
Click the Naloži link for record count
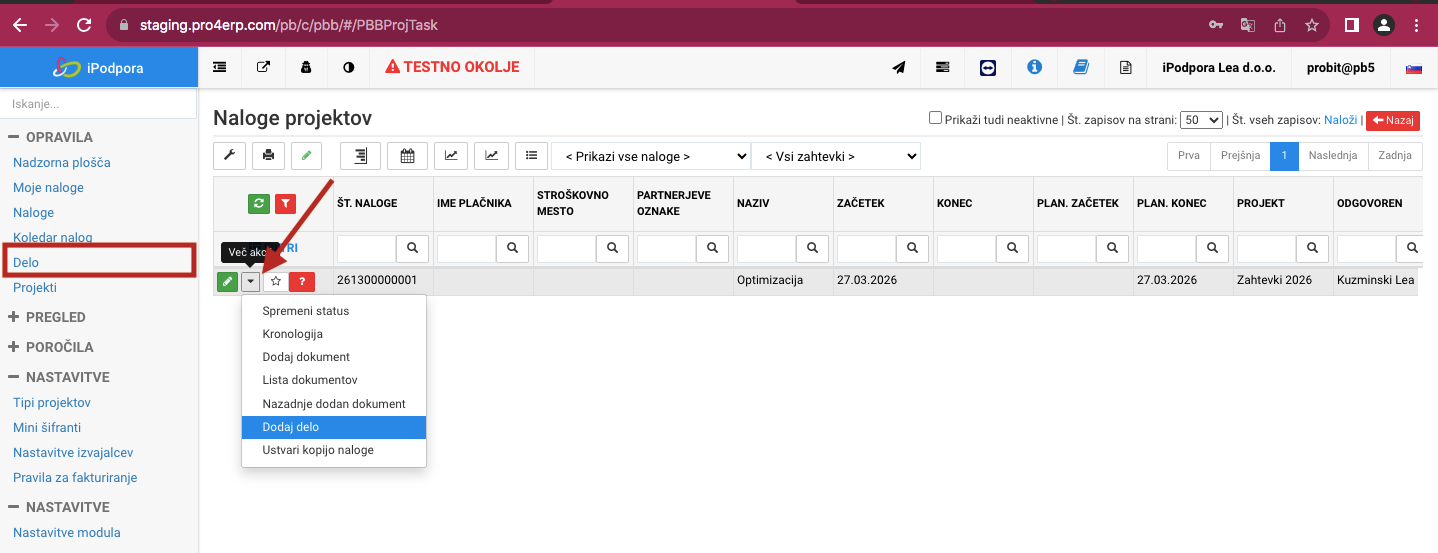point(1341,120)
